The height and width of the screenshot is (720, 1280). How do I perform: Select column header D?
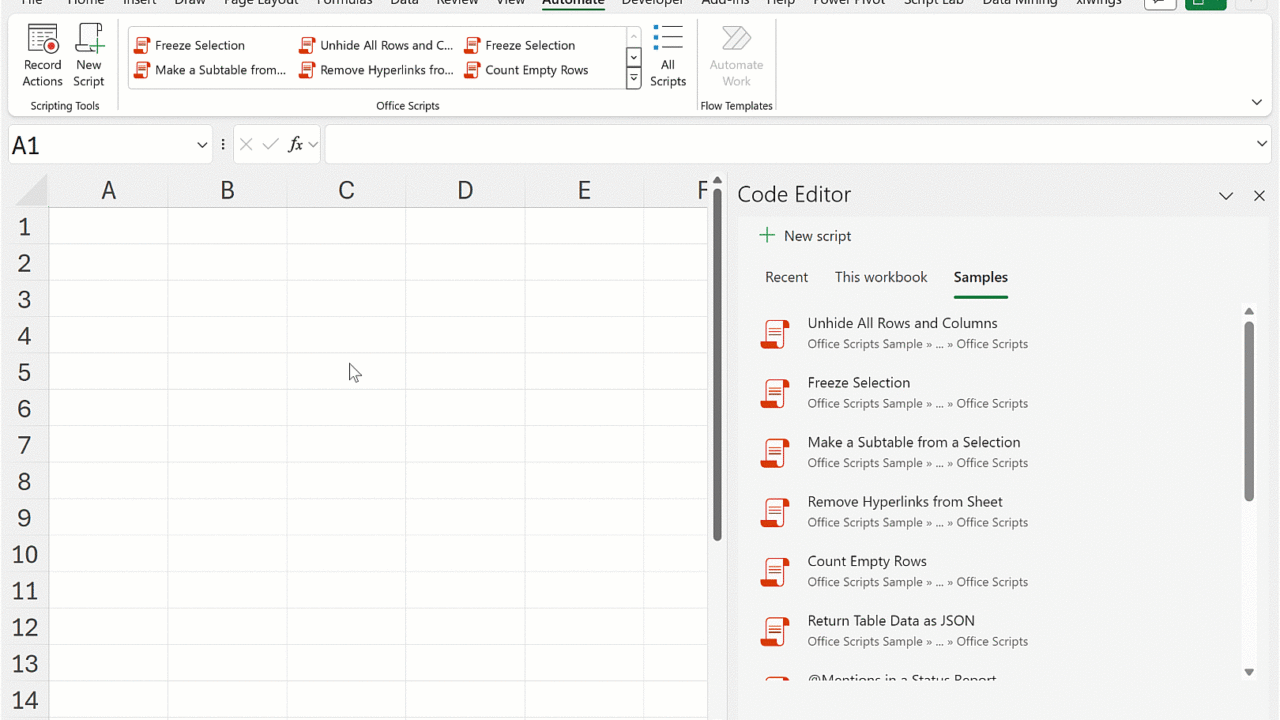pos(465,190)
